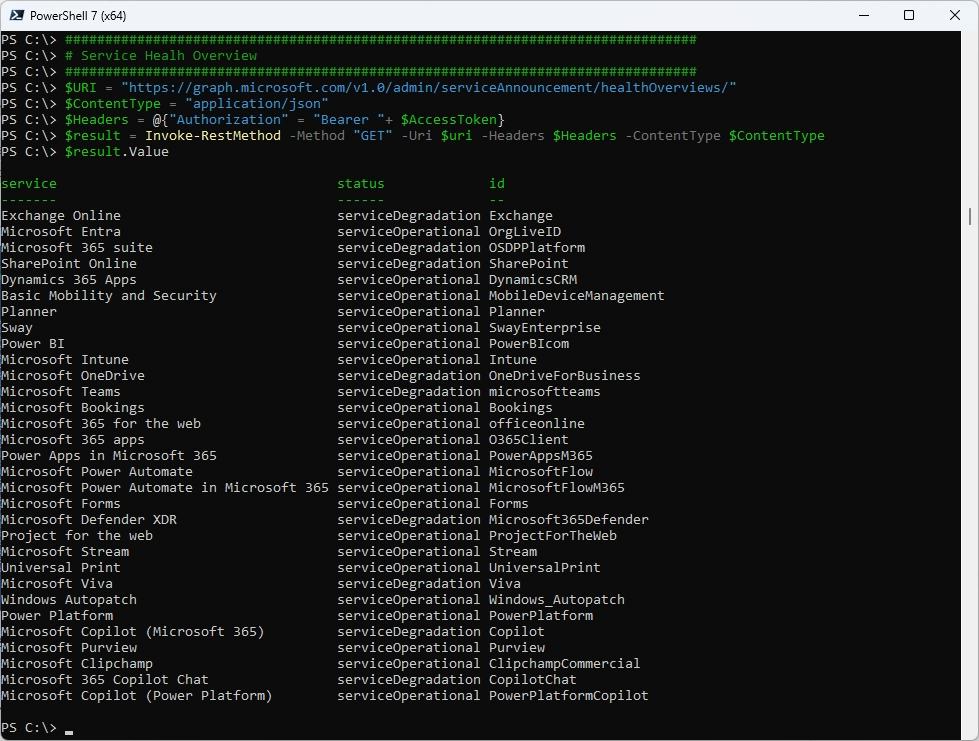
Task: Click the "Windows_Autopatch" id value
Action: [x=556, y=600]
